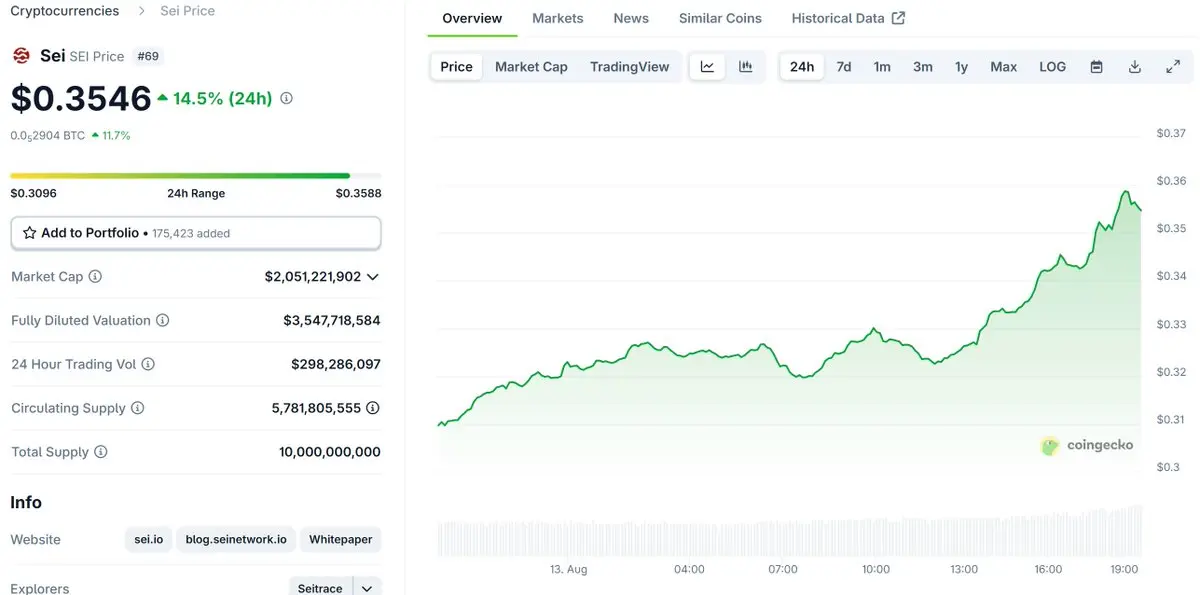Show Market Cap info tooltip icon
This screenshot has height=595, width=1200.
pyautogui.click(x=95, y=276)
